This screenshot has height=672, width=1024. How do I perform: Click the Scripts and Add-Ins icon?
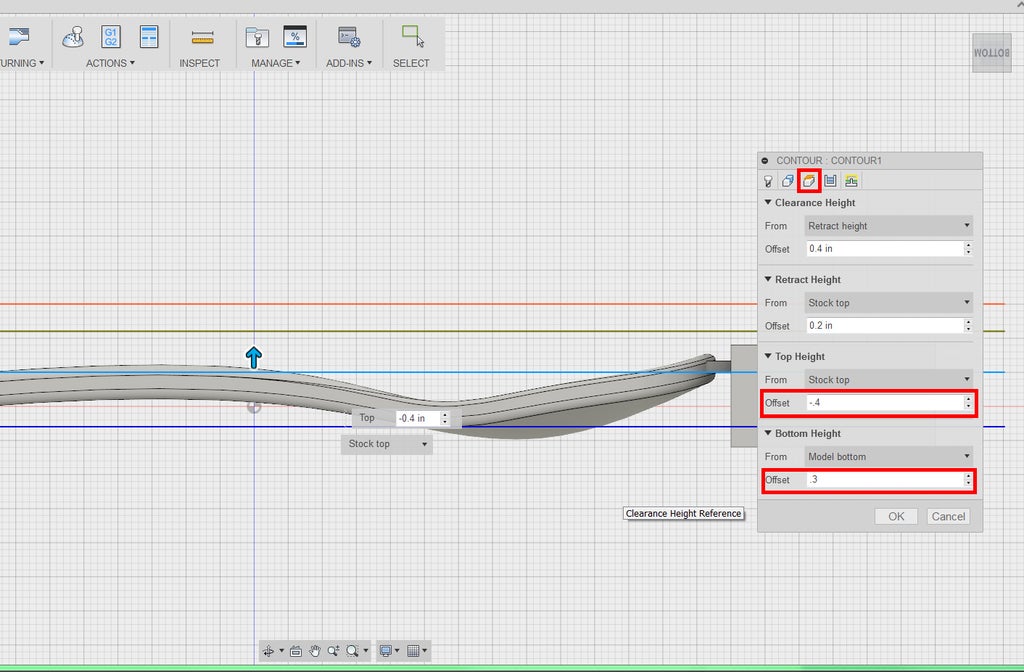coord(348,38)
